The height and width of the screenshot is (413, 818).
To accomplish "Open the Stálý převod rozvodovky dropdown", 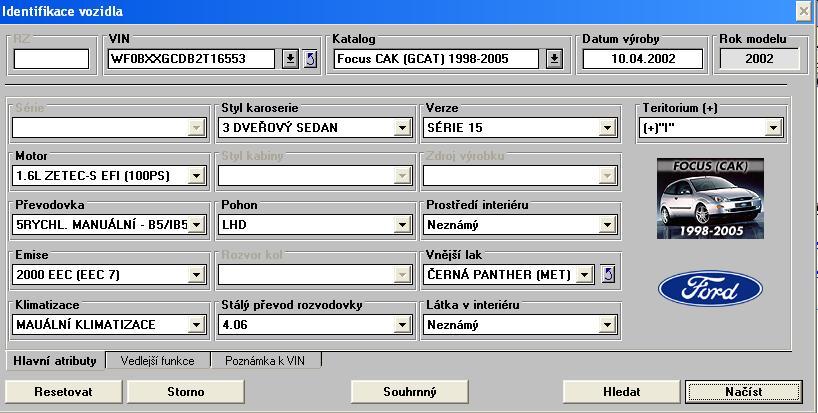I will pos(402,325).
